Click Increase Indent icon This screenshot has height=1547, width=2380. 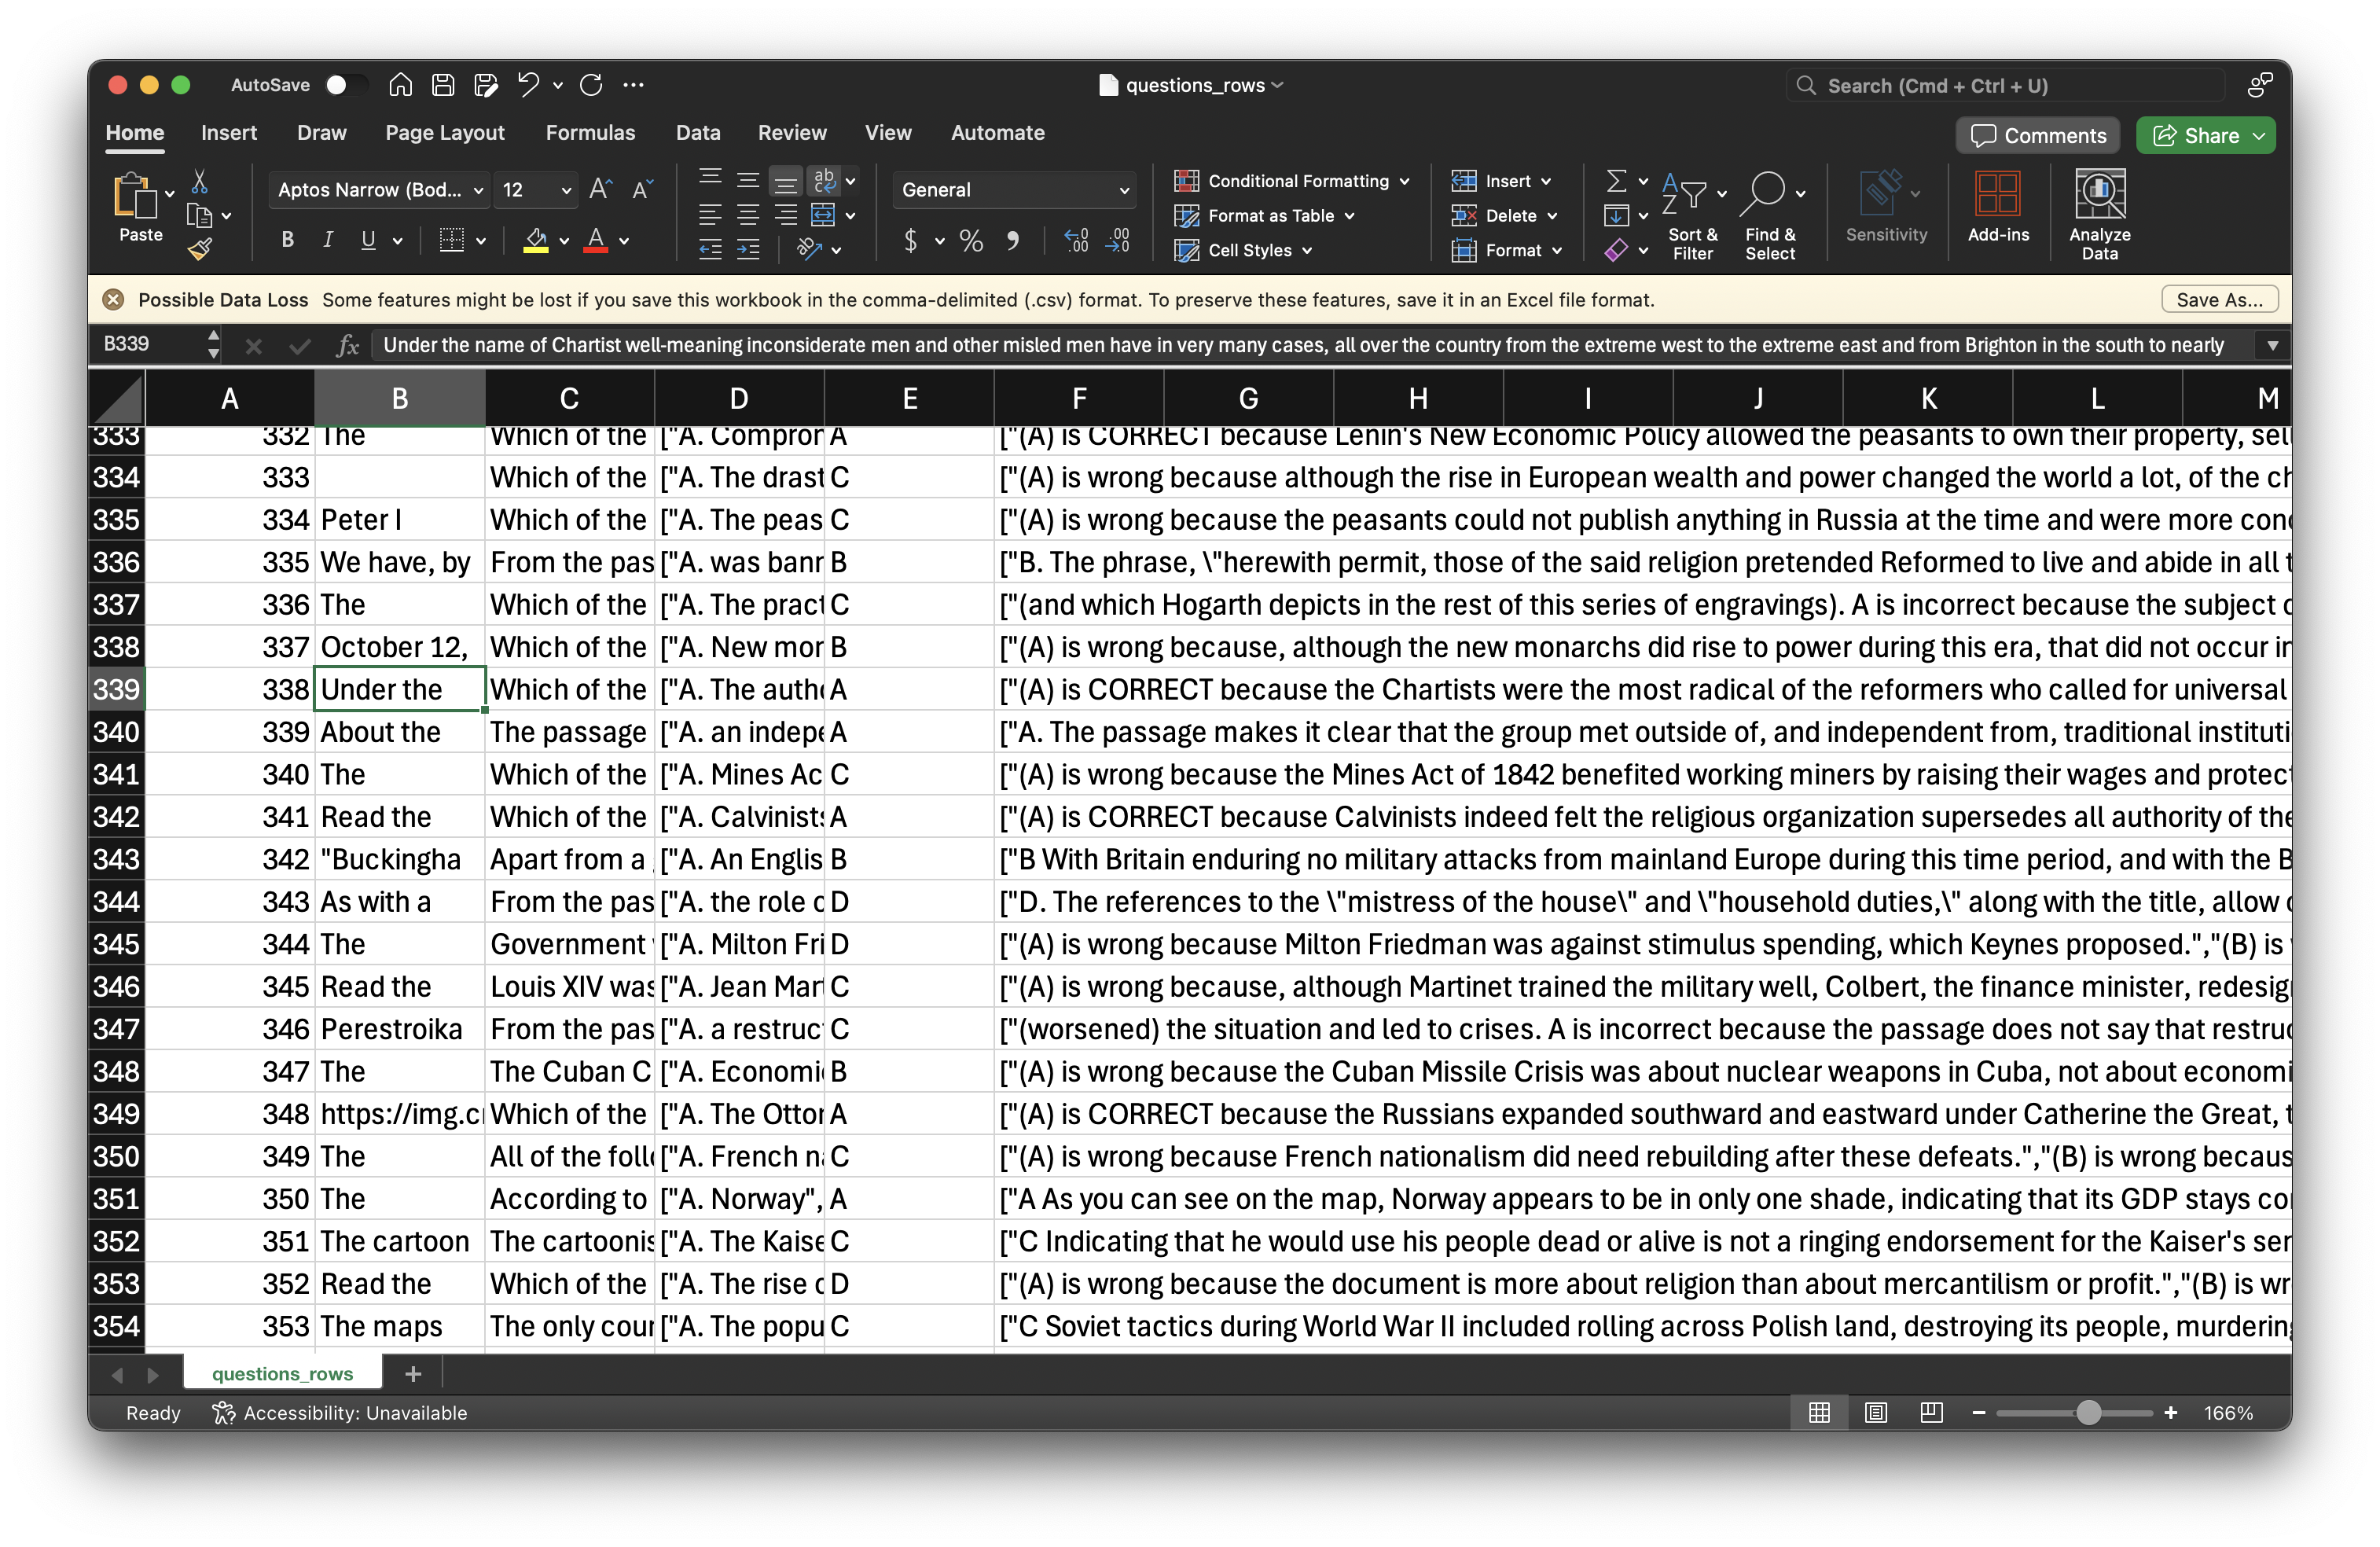(748, 250)
